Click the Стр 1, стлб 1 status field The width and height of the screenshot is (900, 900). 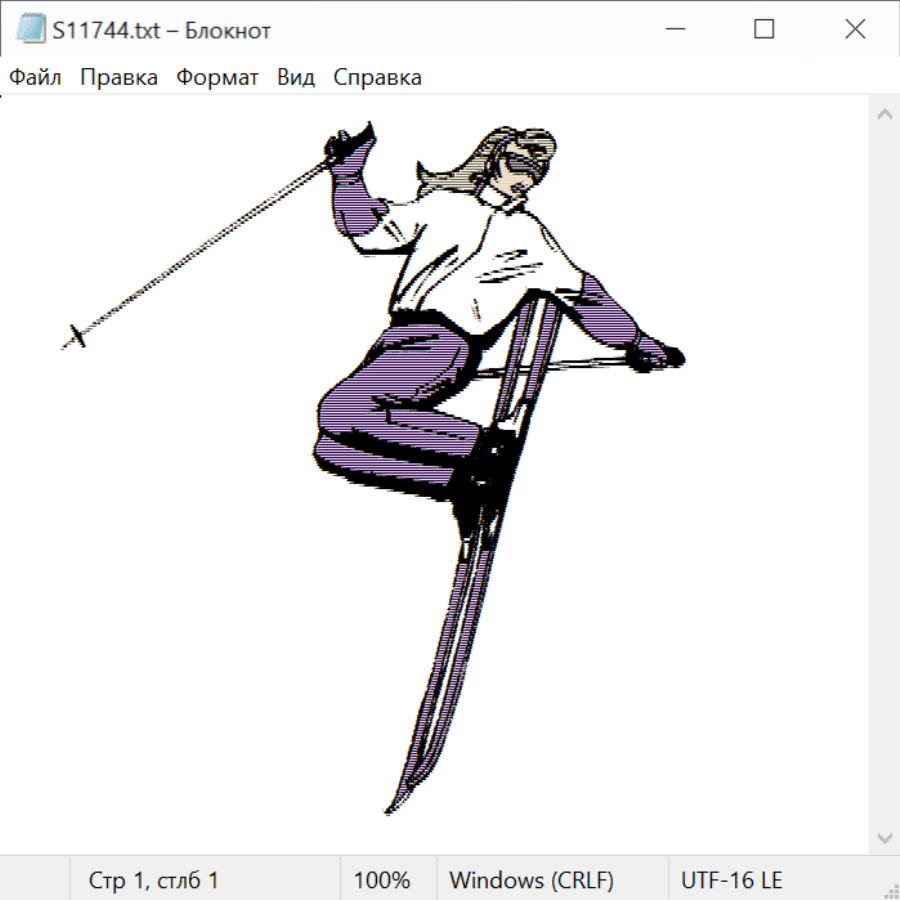tap(154, 881)
